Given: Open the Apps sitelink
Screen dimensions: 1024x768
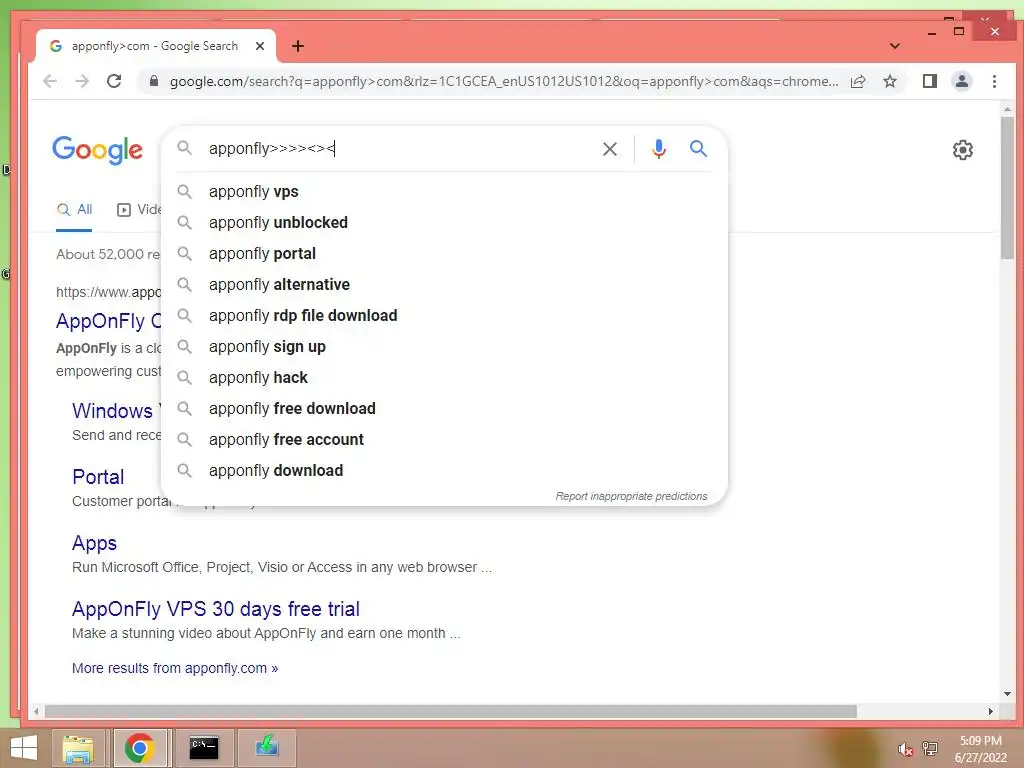Looking at the screenshot, I should (x=95, y=543).
